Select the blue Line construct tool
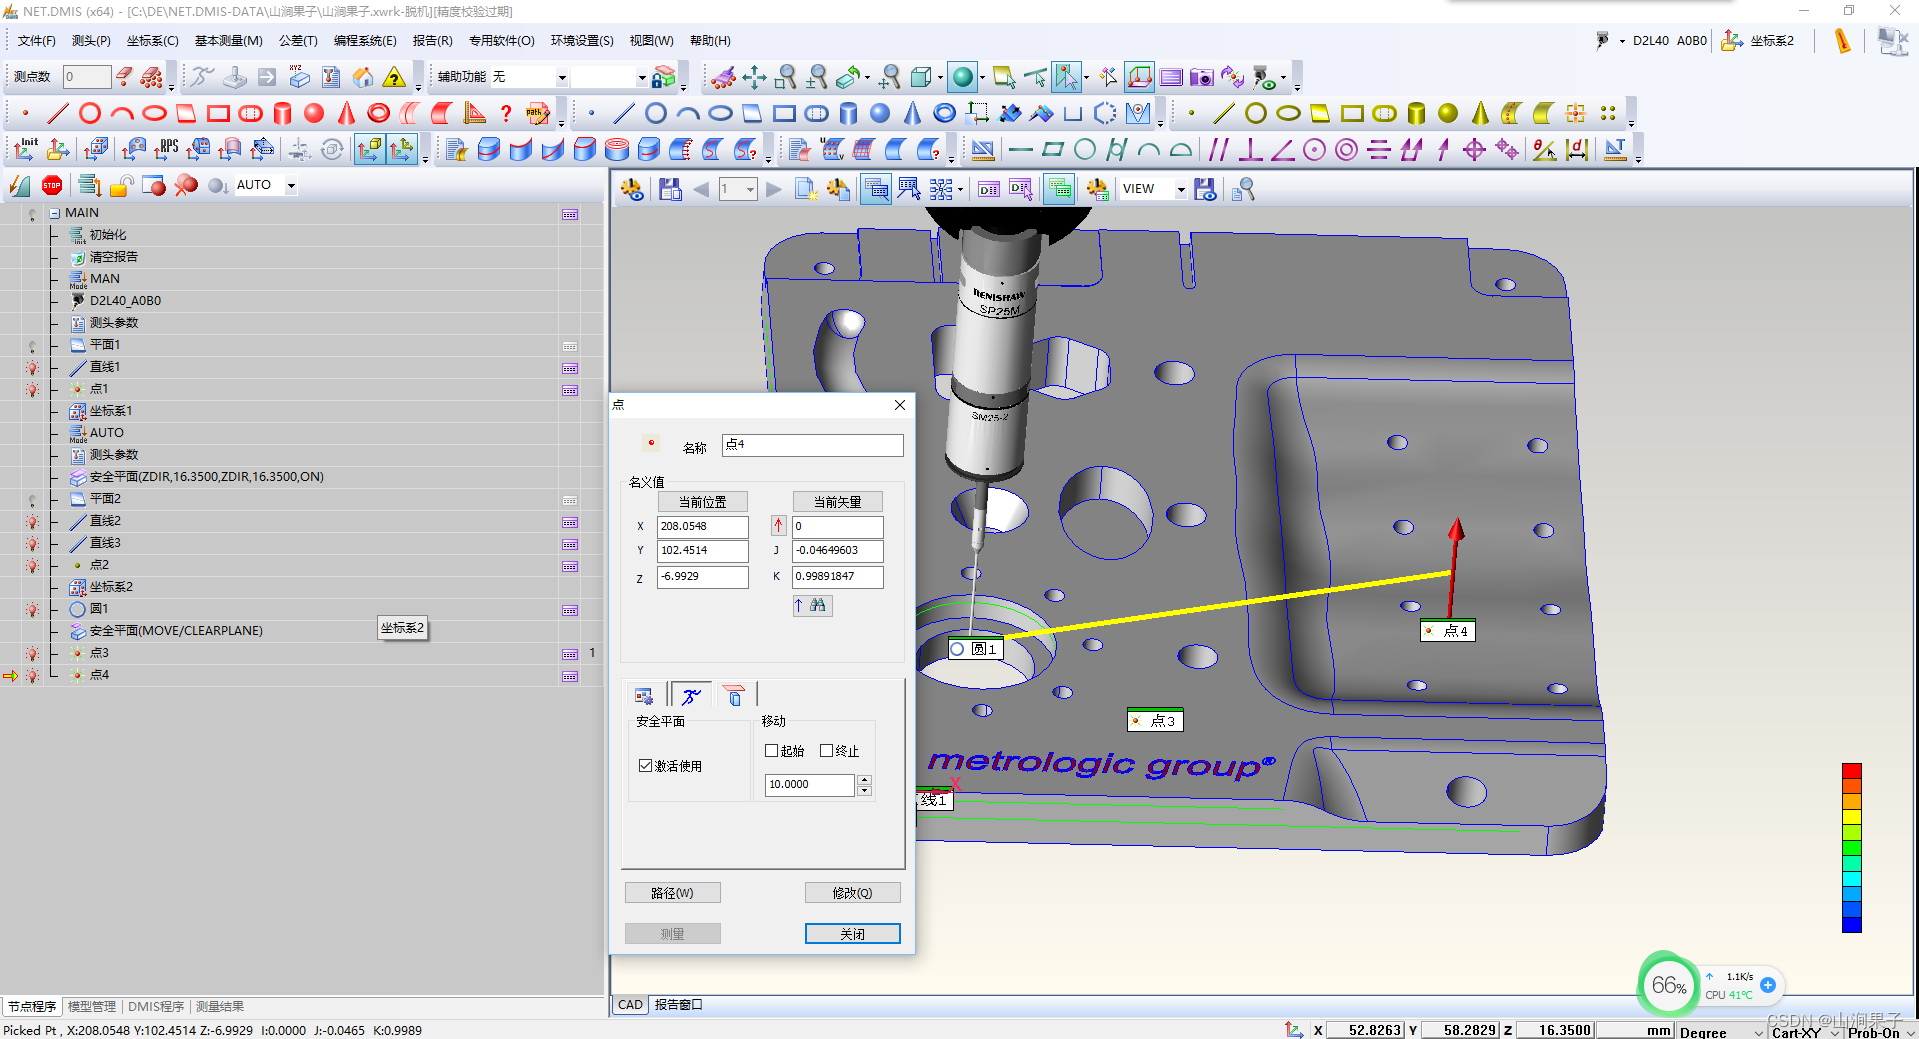Image resolution: width=1919 pixels, height=1039 pixels. point(624,113)
